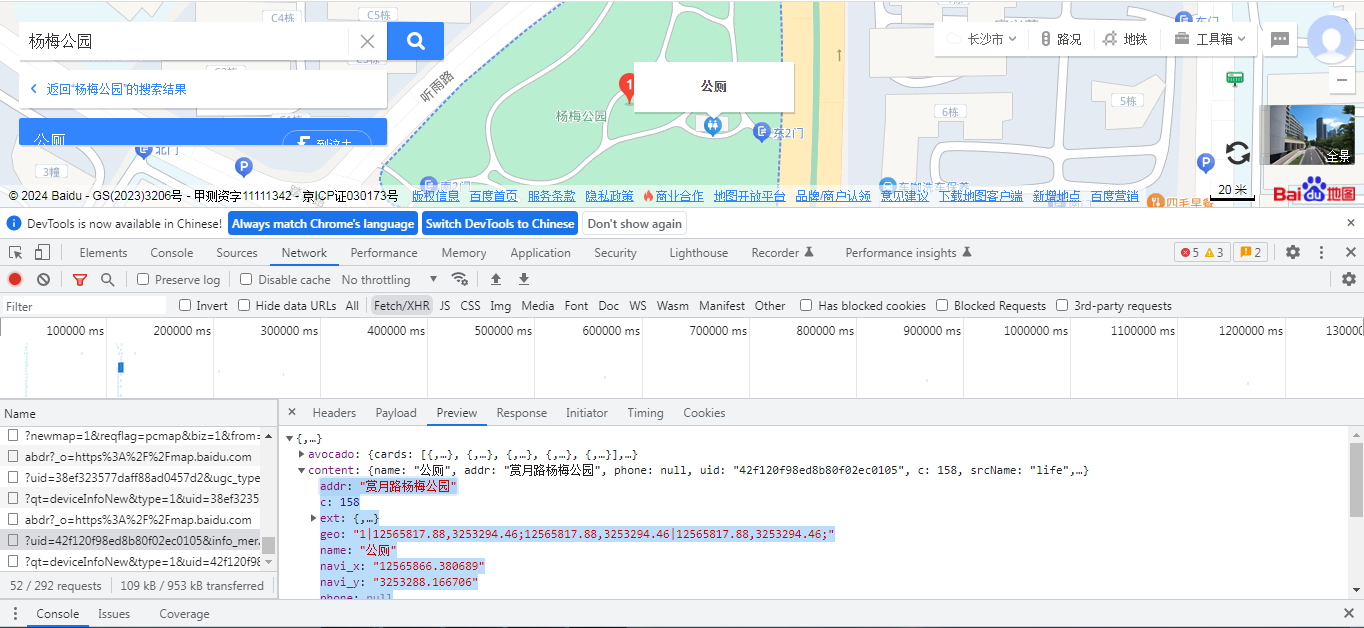Click Don't show again button
The image size is (1364, 628).
point(635,223)
